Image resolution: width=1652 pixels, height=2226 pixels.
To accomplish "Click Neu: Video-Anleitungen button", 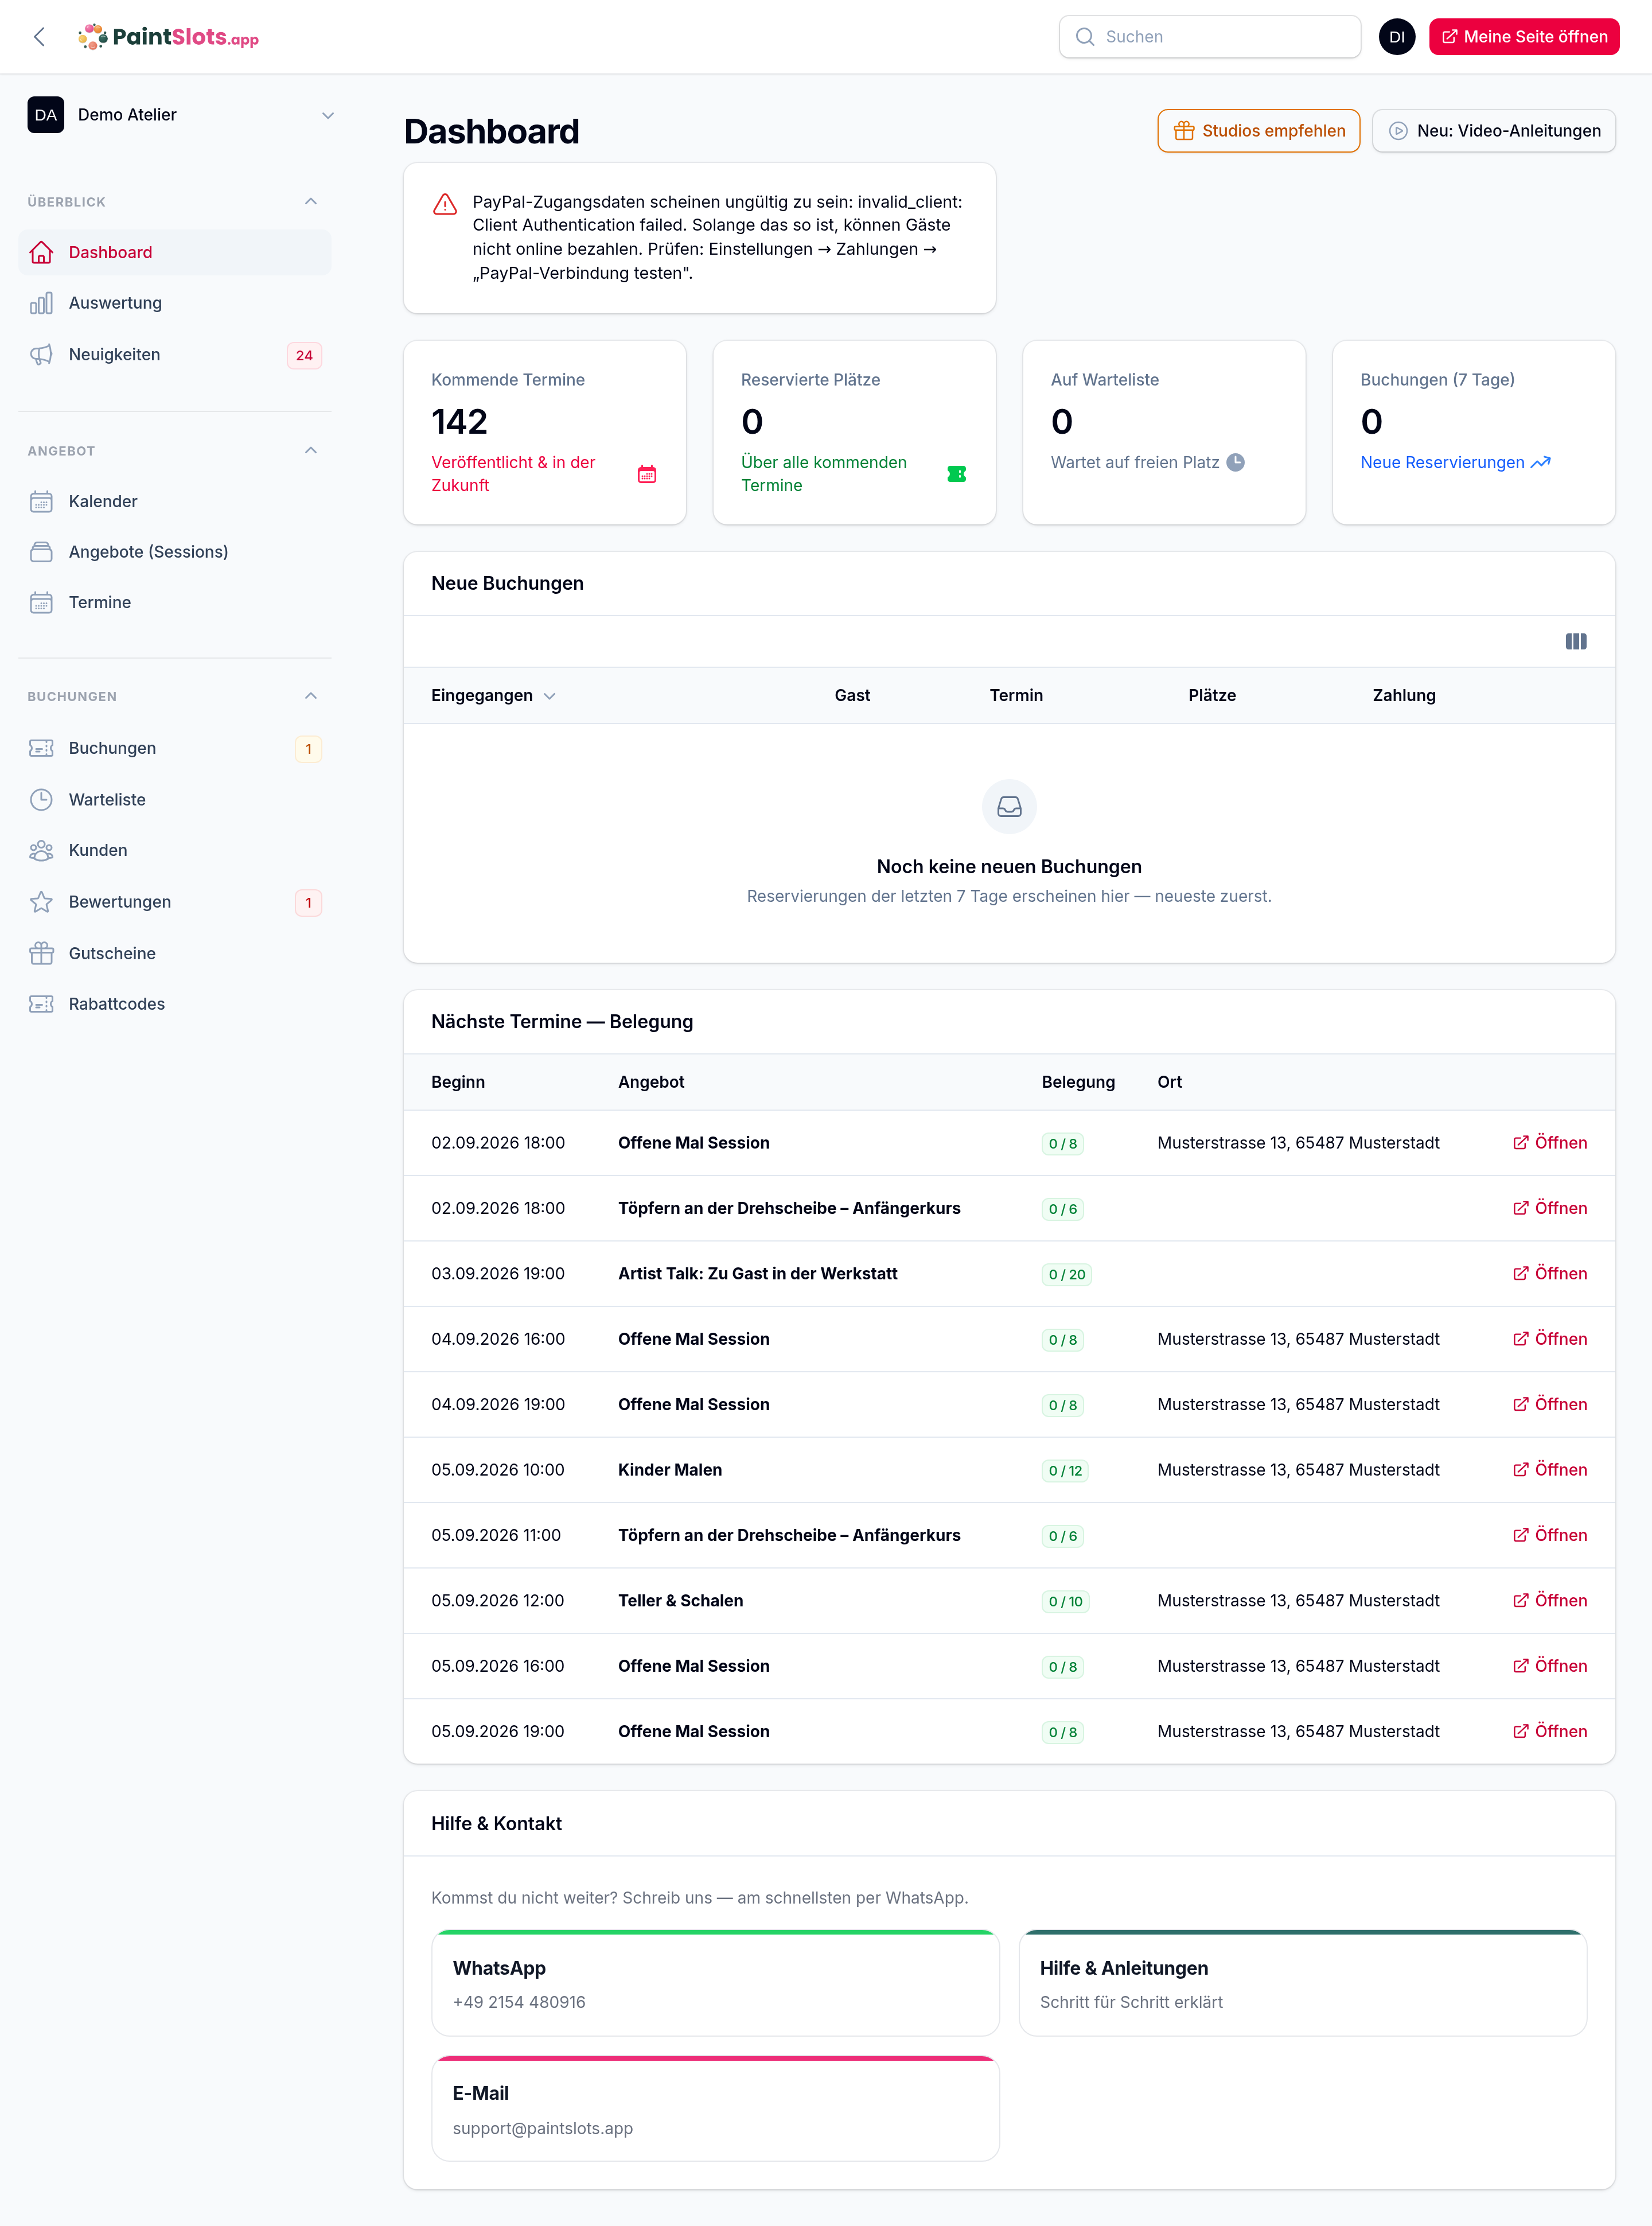I will click(x=1493, y=131).
